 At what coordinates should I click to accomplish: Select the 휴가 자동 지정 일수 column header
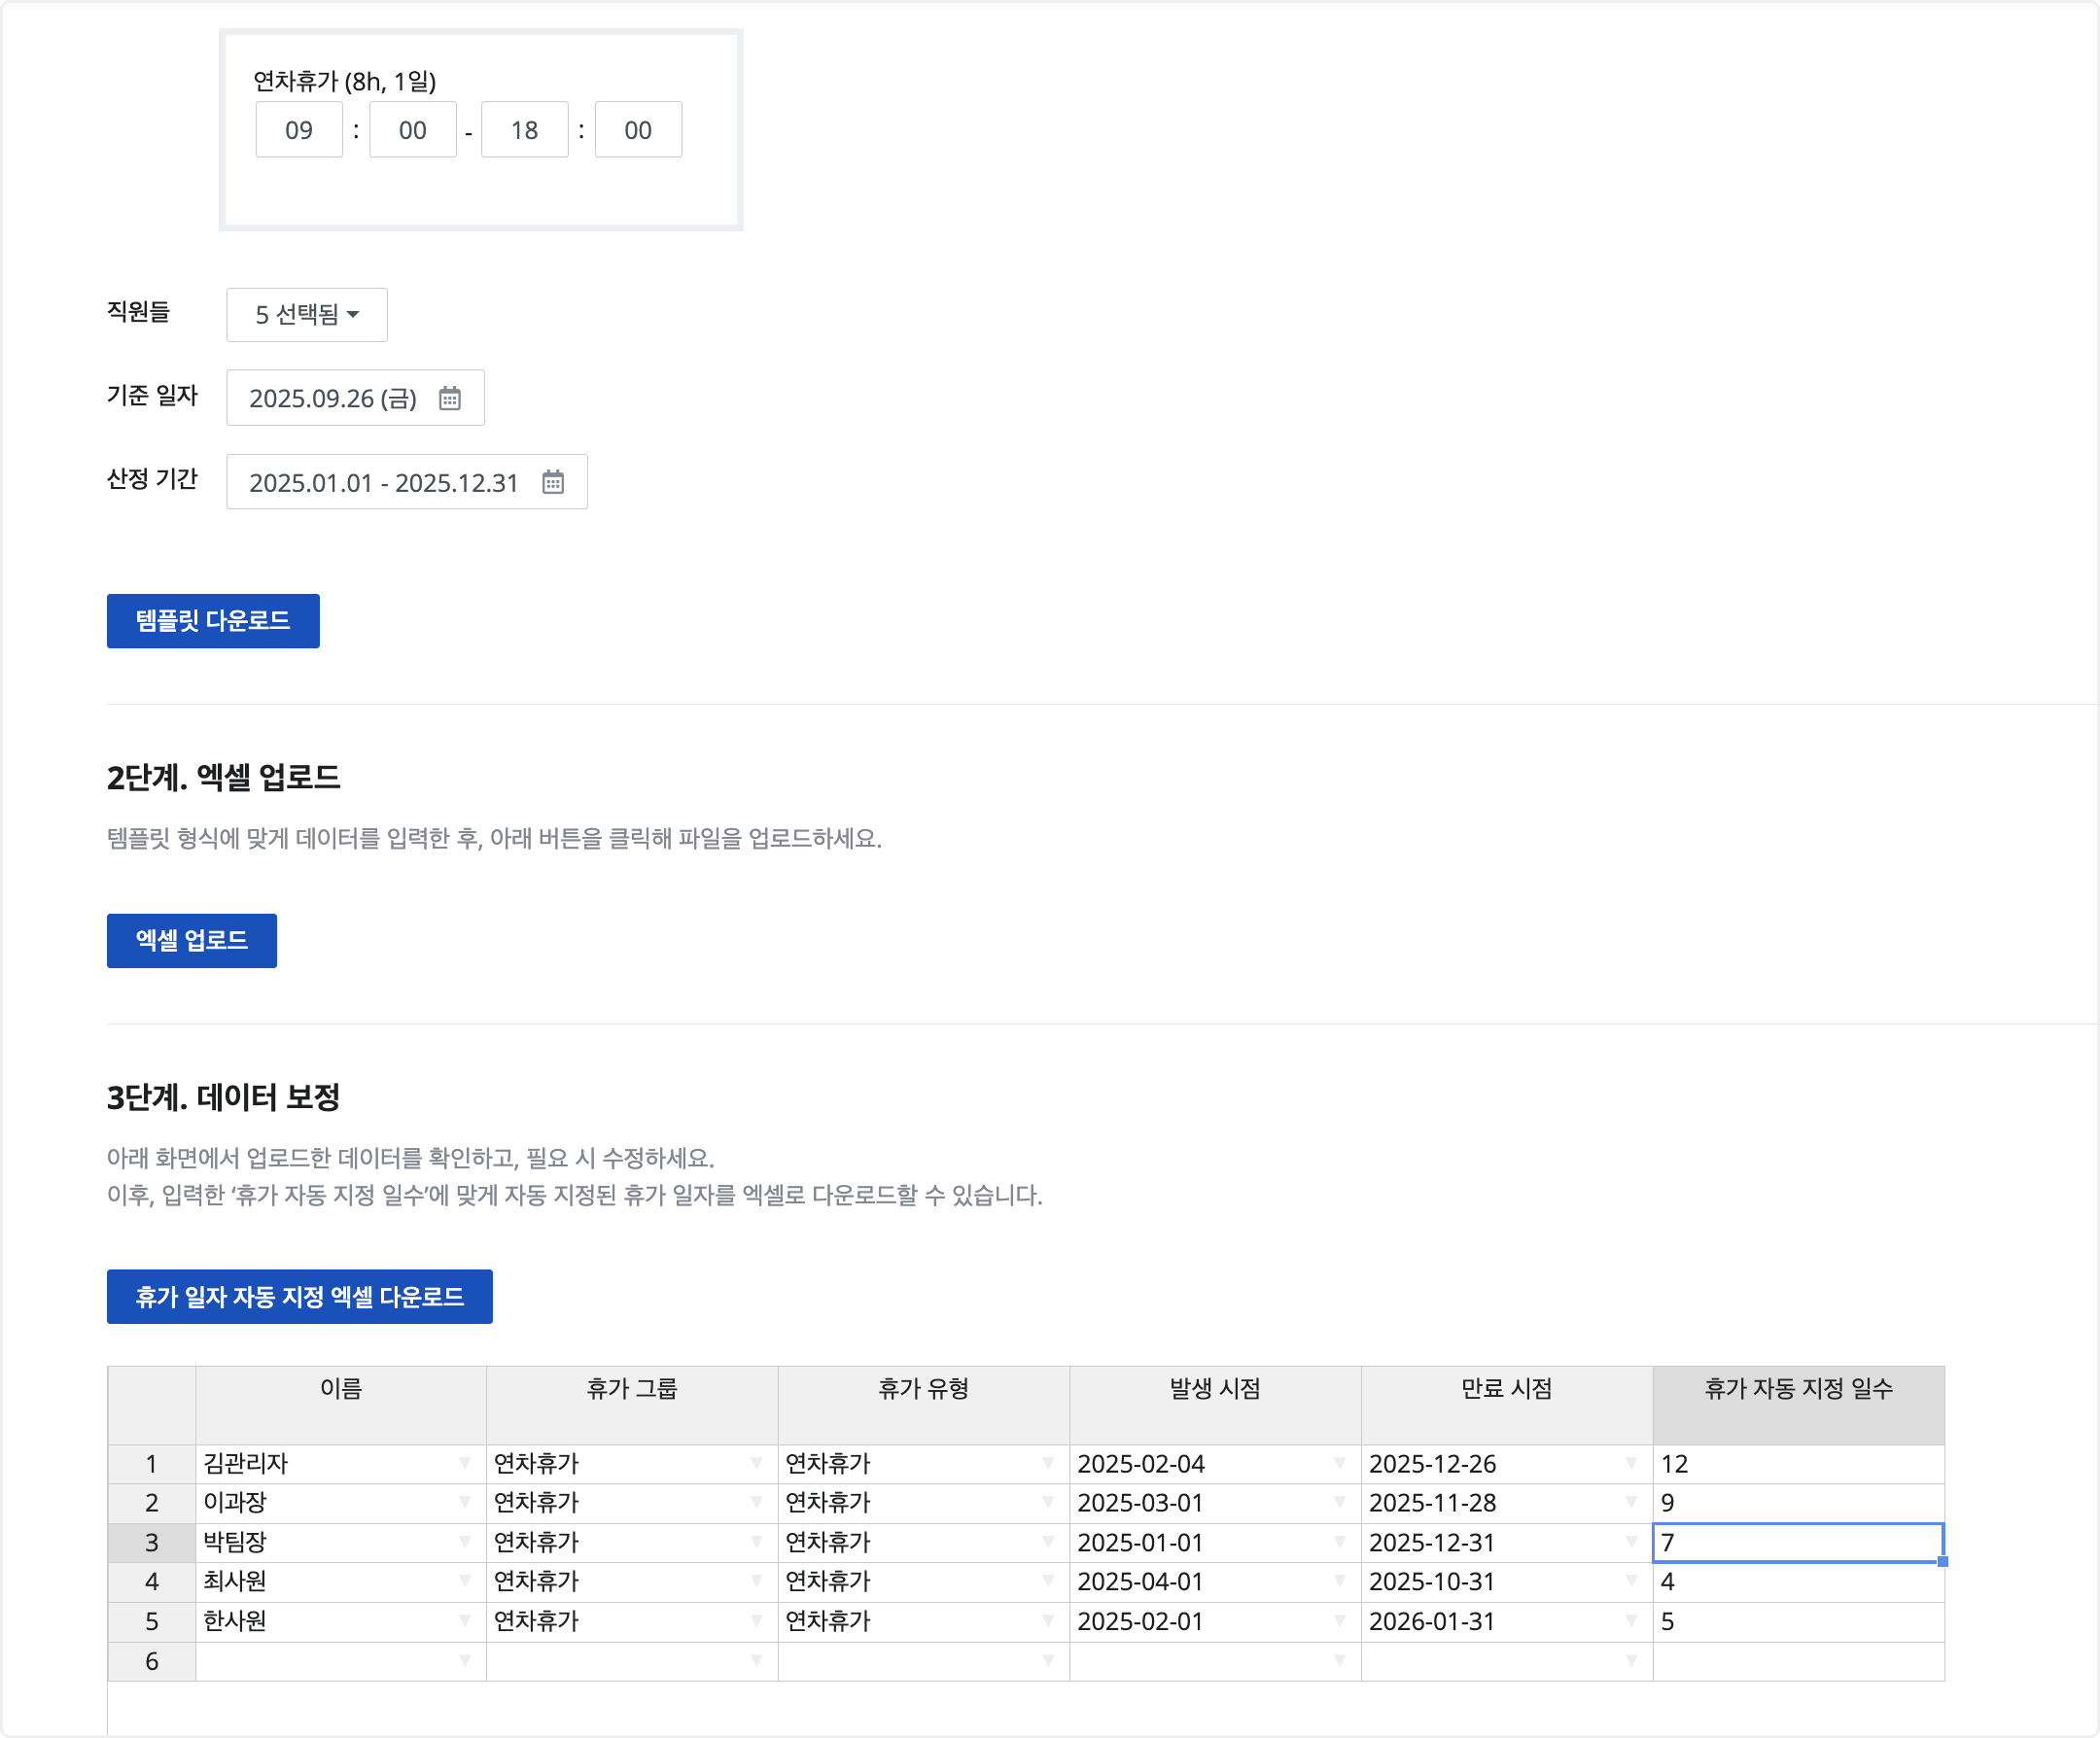[x=1797, y=1388]
